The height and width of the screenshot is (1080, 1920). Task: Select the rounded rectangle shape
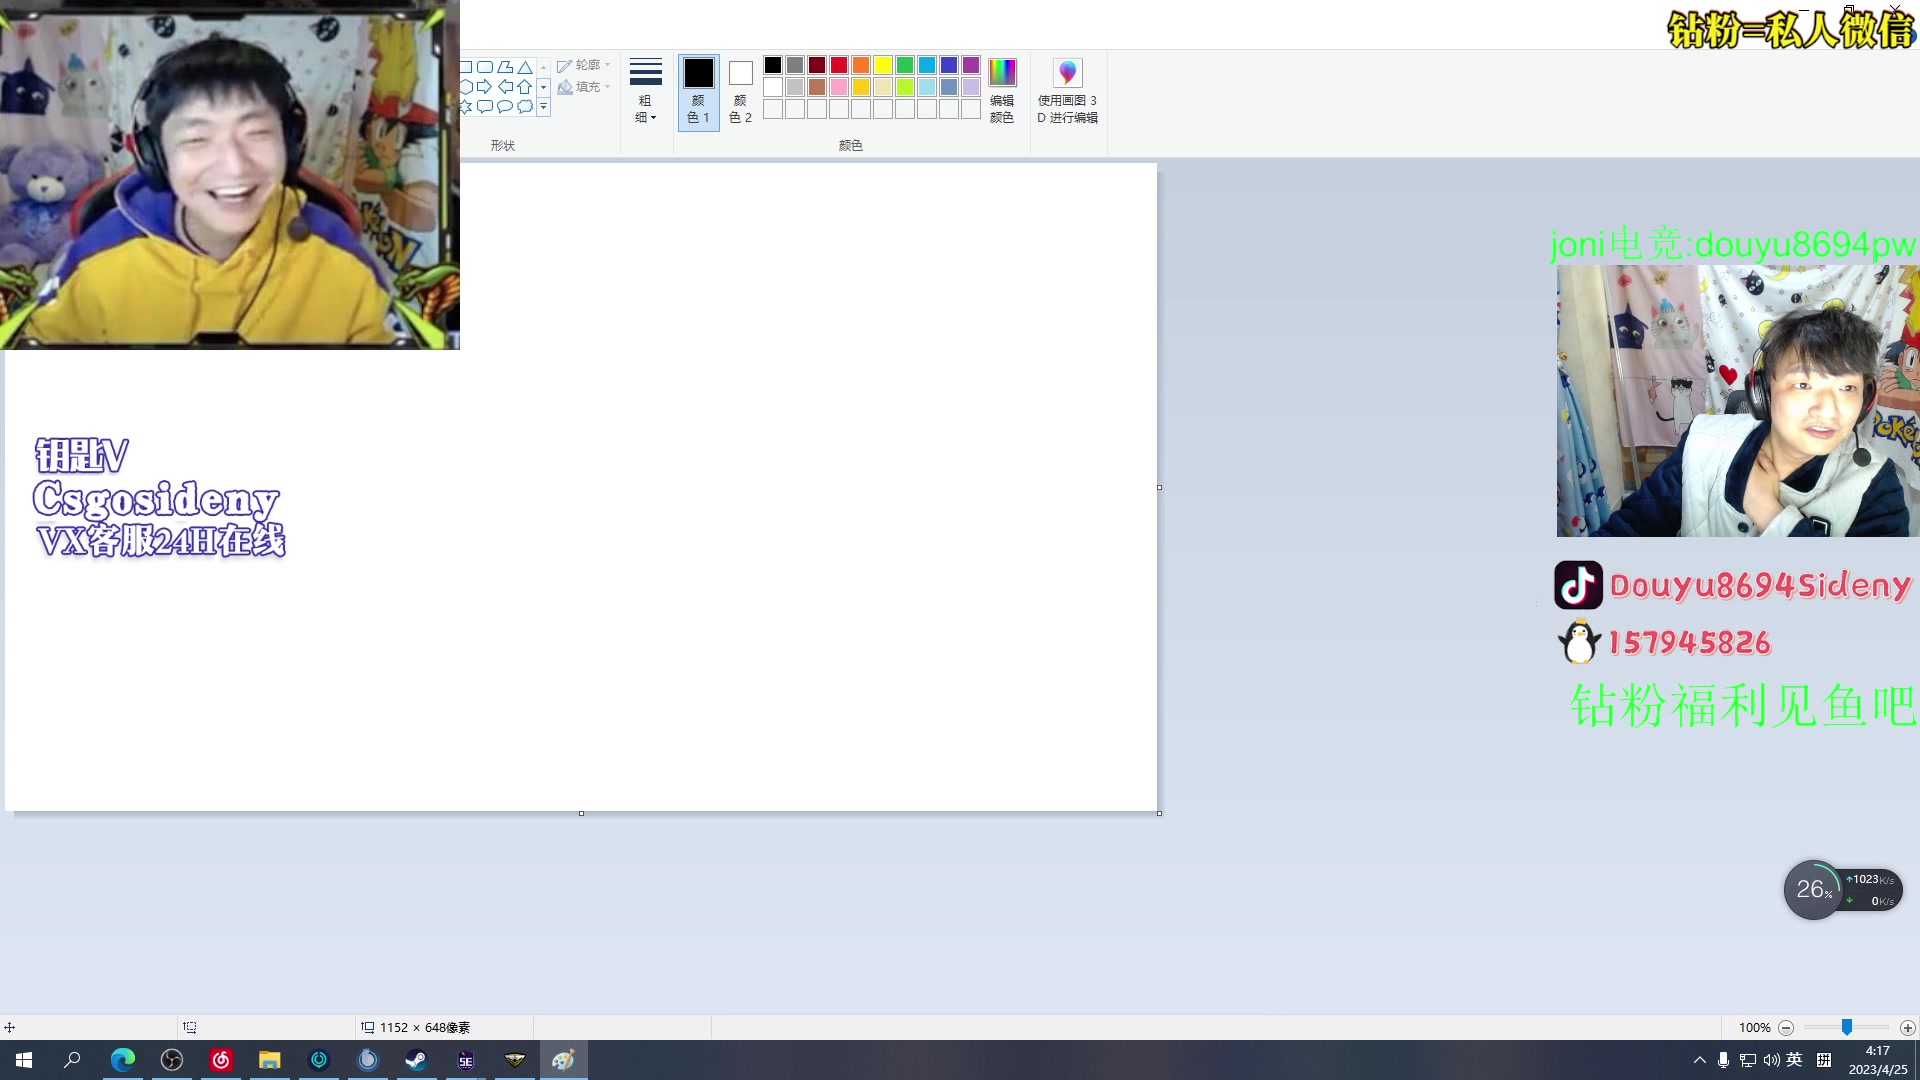tap(485, 67)
